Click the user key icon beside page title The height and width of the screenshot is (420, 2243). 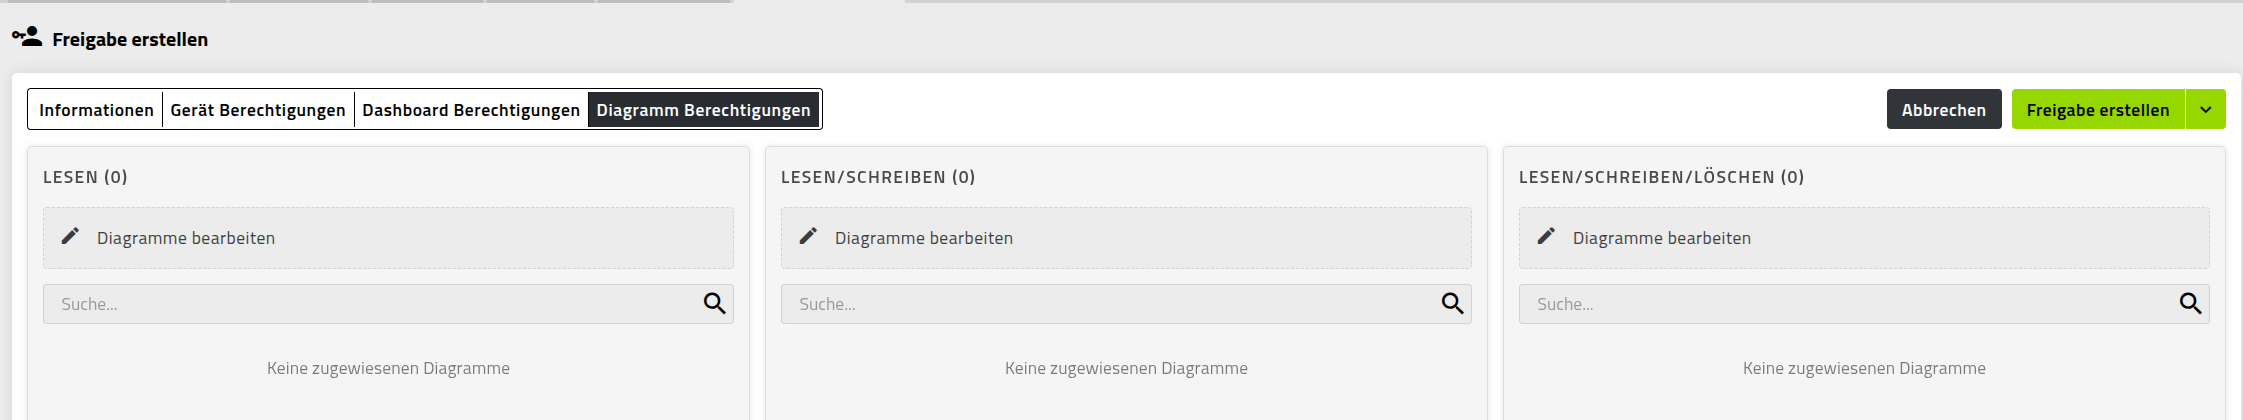[x=27, y=37]
